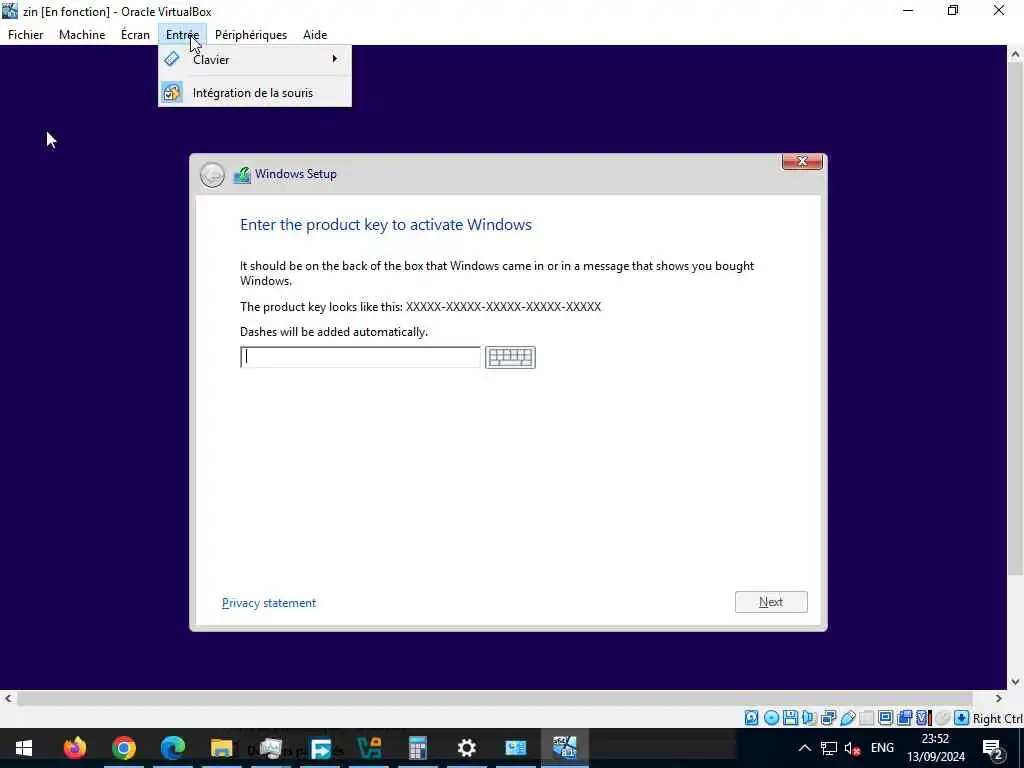The height and width of the screenshot is (768, 1024).
Task: Click the horizontal scrollbar left arrow
Action: point(8,699)
